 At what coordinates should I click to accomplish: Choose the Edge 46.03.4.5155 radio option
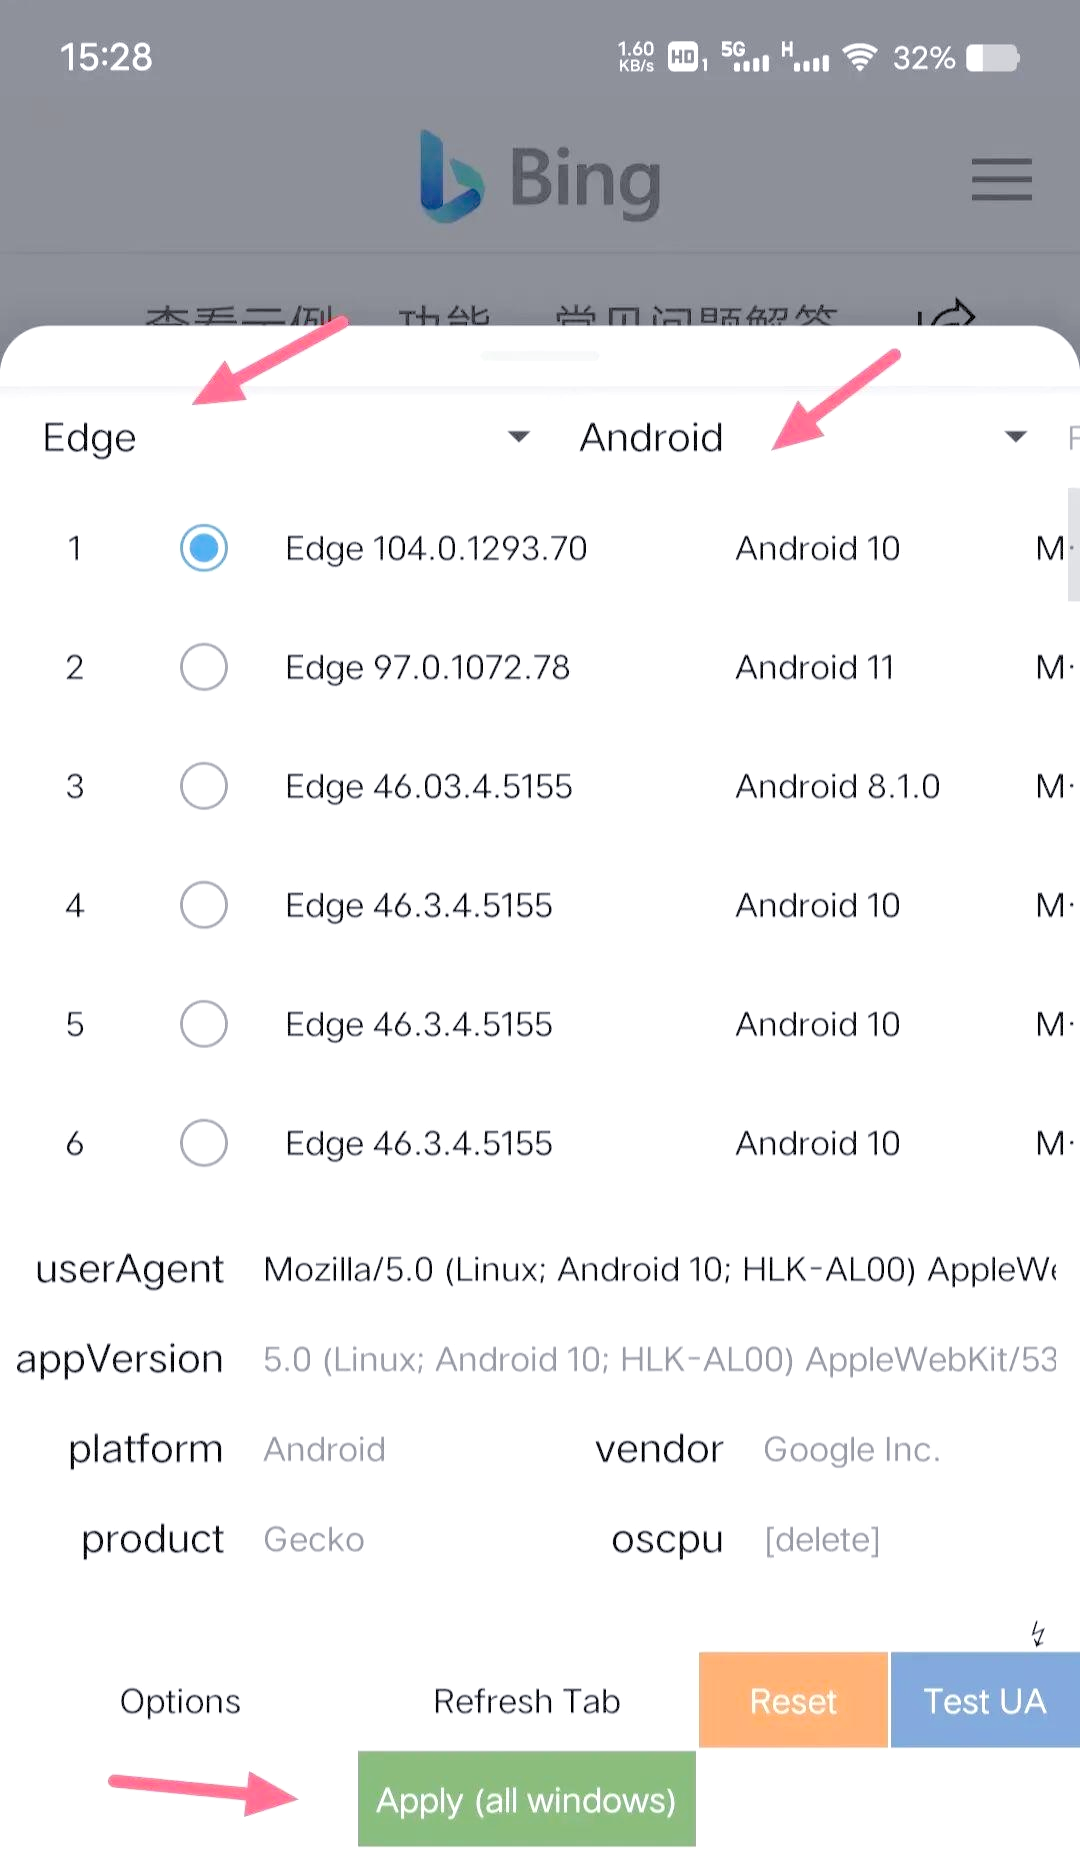204,786
